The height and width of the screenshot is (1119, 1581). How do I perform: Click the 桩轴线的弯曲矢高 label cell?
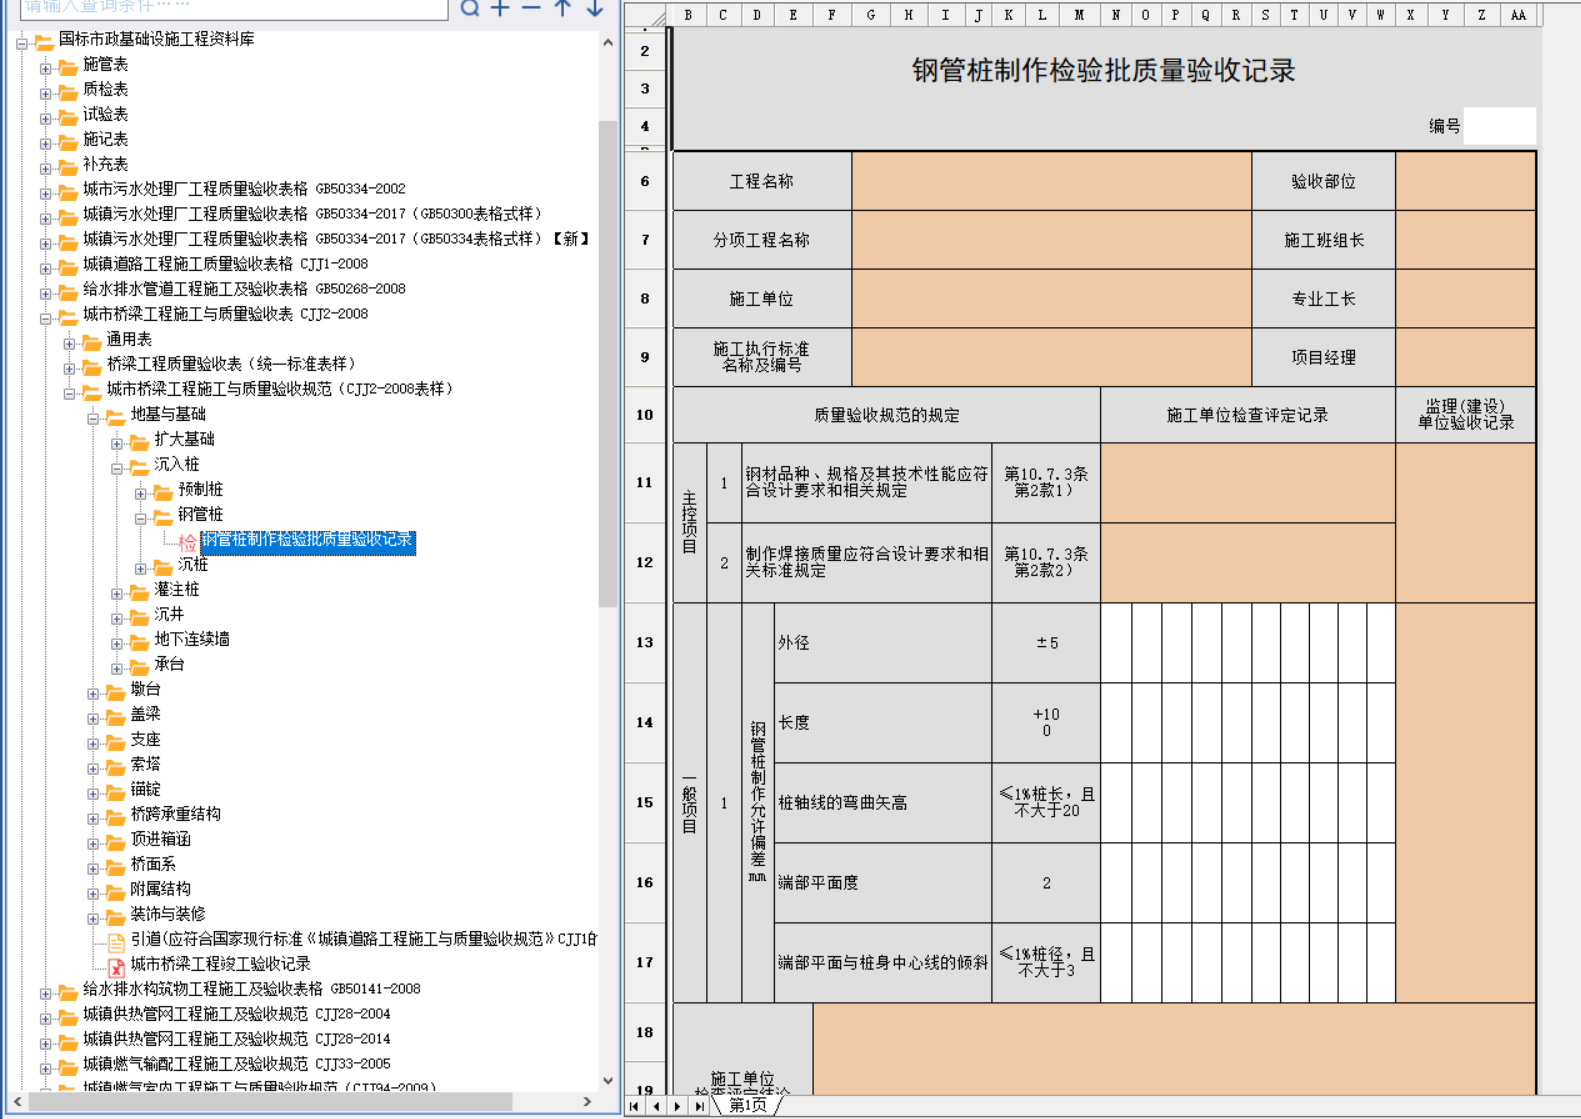pos(883,803)
